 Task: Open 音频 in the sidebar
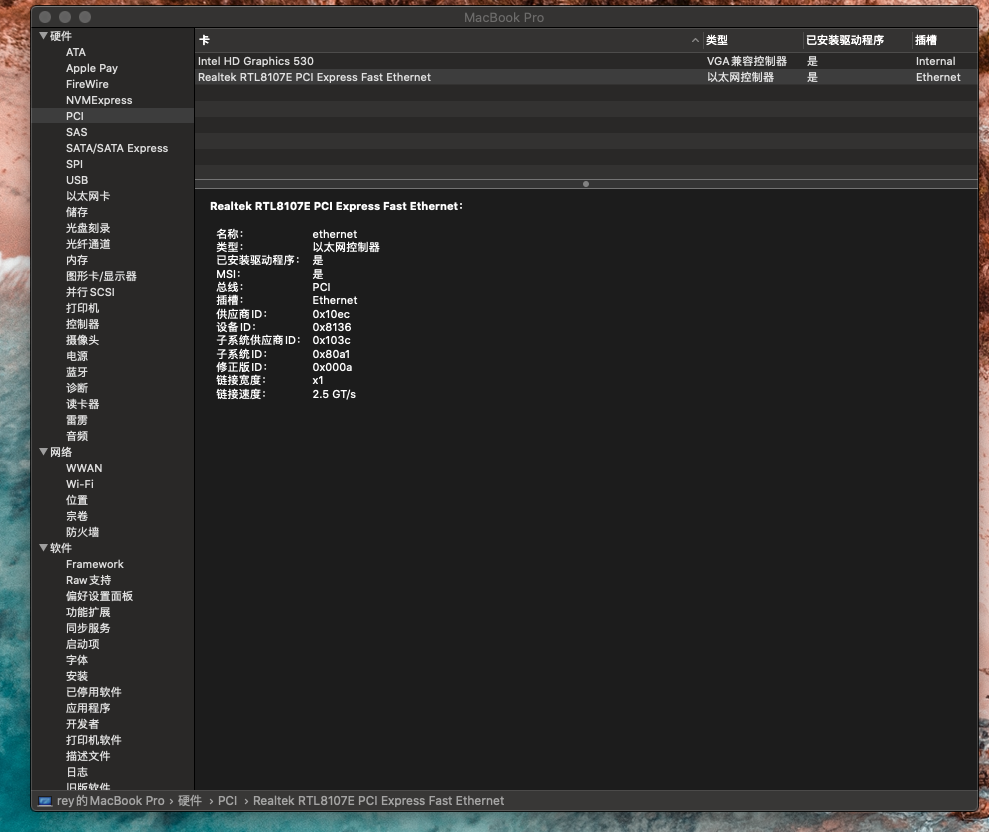click(x=76, y=436)
